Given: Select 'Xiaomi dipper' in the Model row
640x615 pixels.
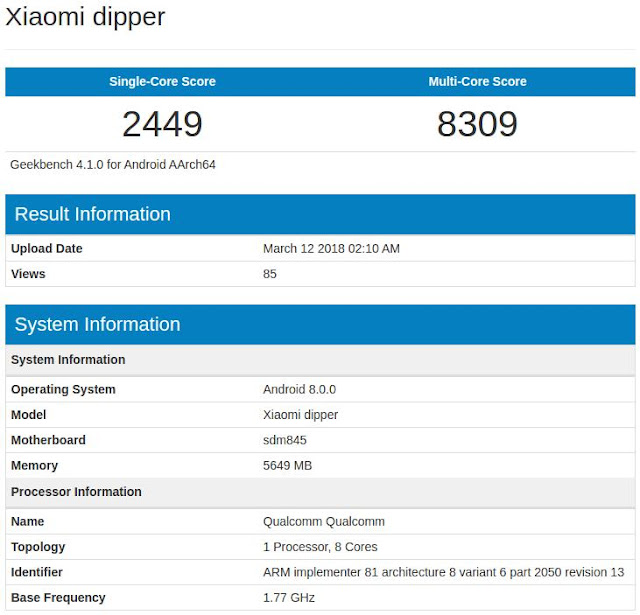Looking at the screenshot, I should coord(300,415).
